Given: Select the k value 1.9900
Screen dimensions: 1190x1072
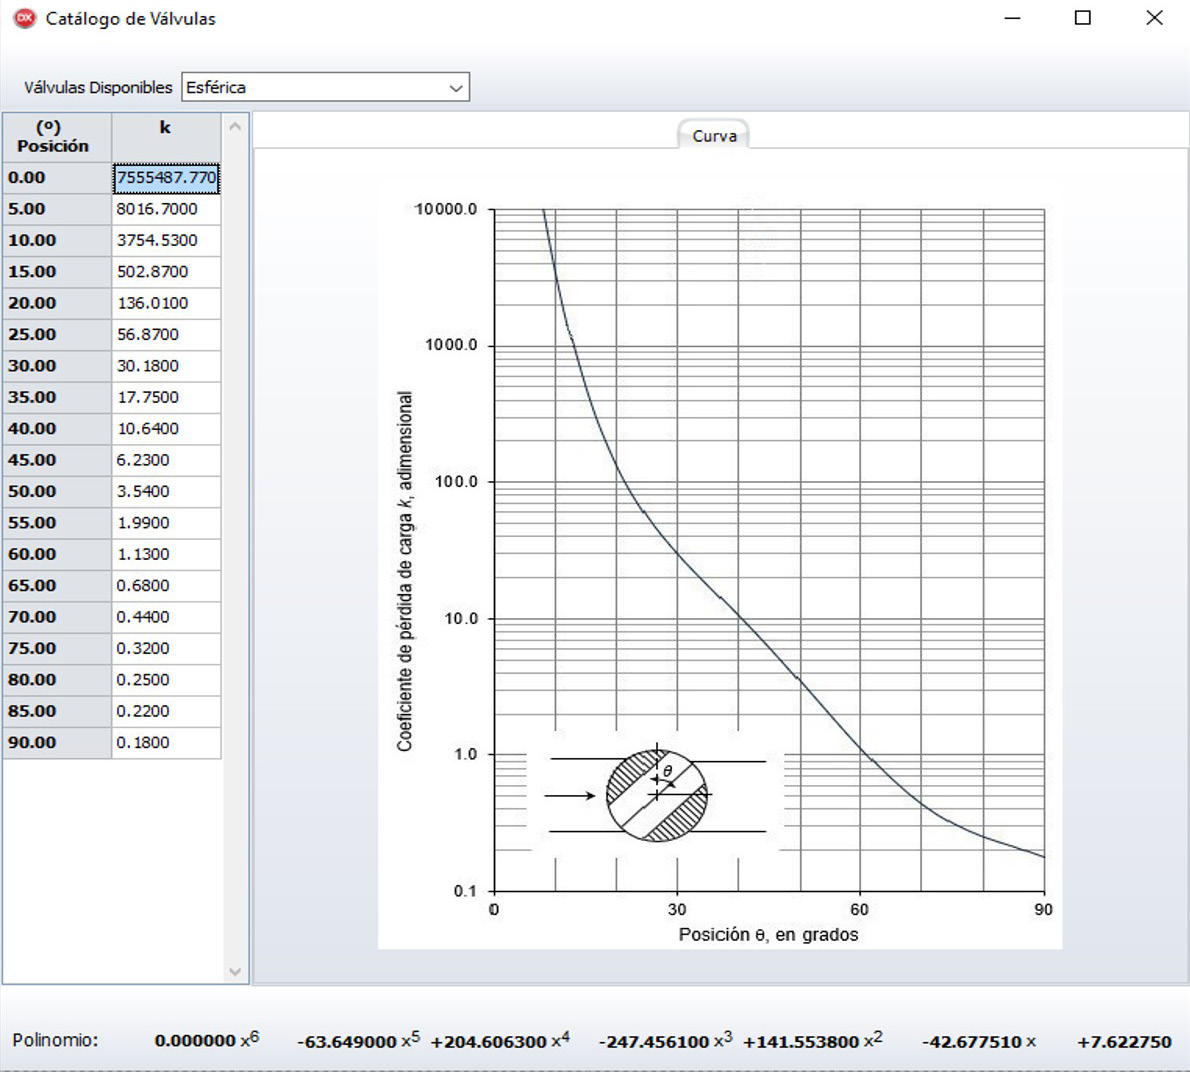Looking at the screenshot, I should [166, 523].
